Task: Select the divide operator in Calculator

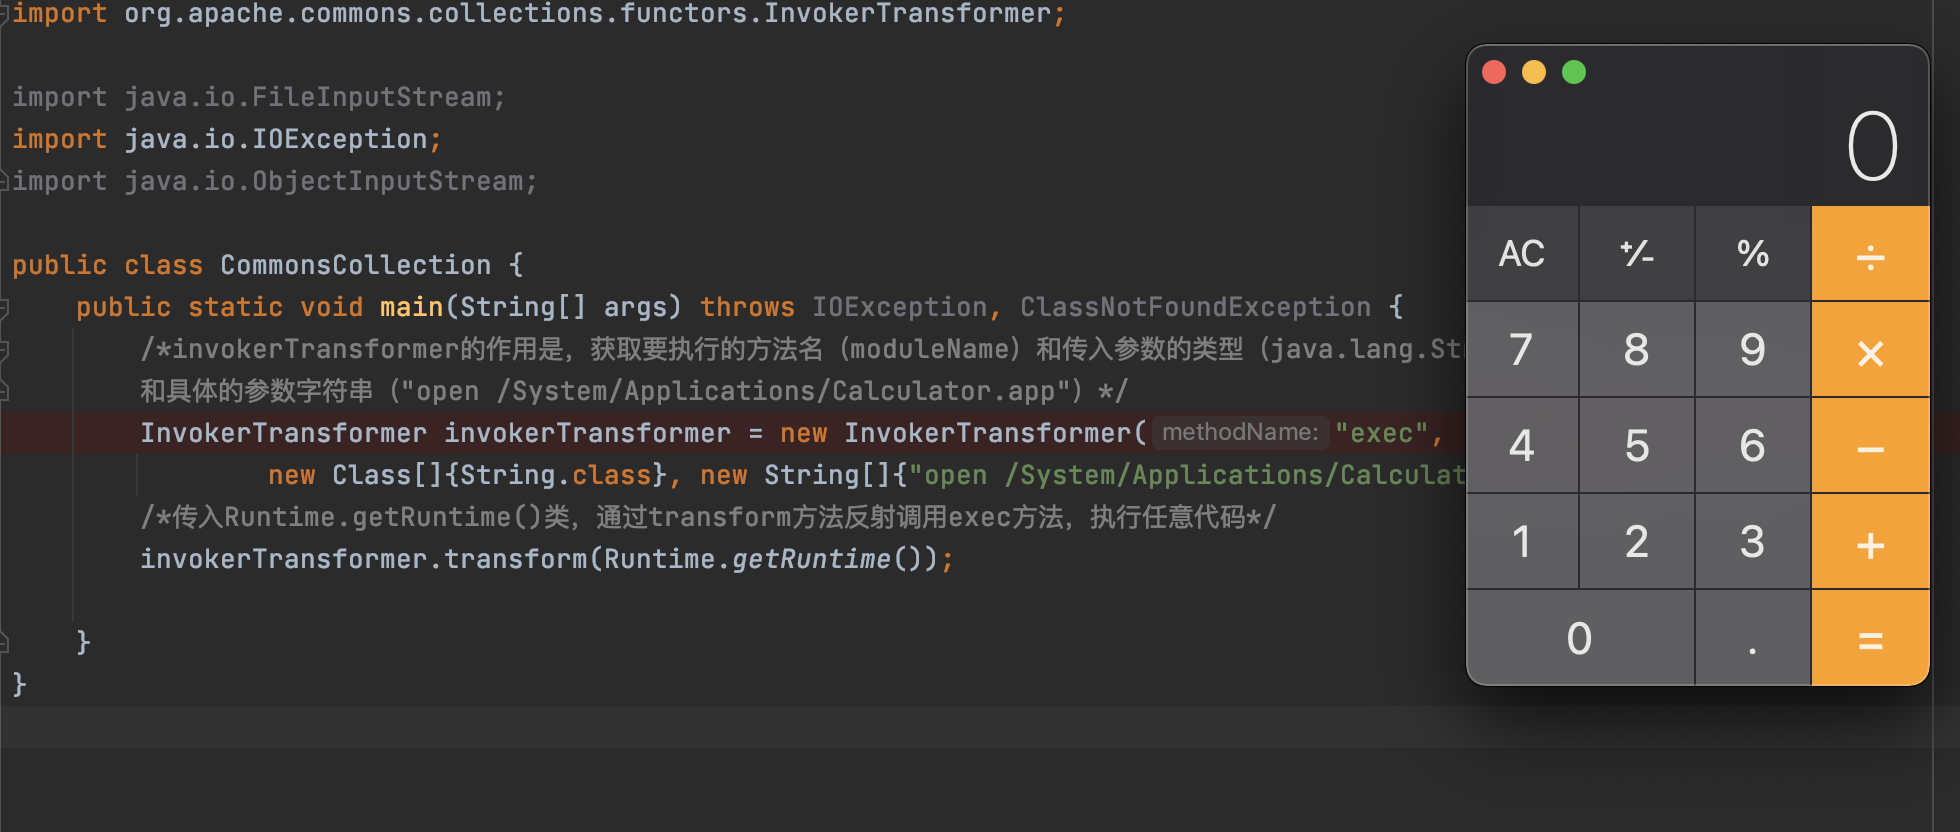Action: point(1870,254)
